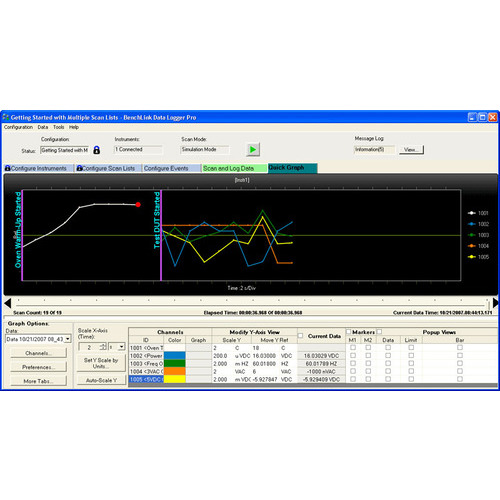This screenshot has height=500, width=500.
Task: Click the 60.01789 HZ current data cell
Action: point(321,363)
